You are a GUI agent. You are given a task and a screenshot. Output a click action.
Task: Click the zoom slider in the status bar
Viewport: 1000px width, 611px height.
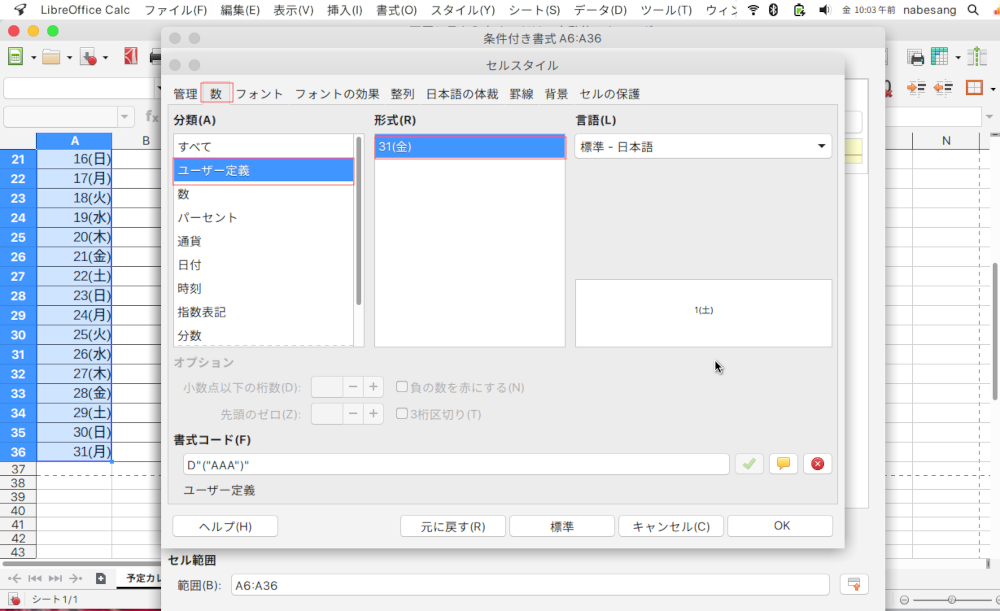(x=950, y=599)
